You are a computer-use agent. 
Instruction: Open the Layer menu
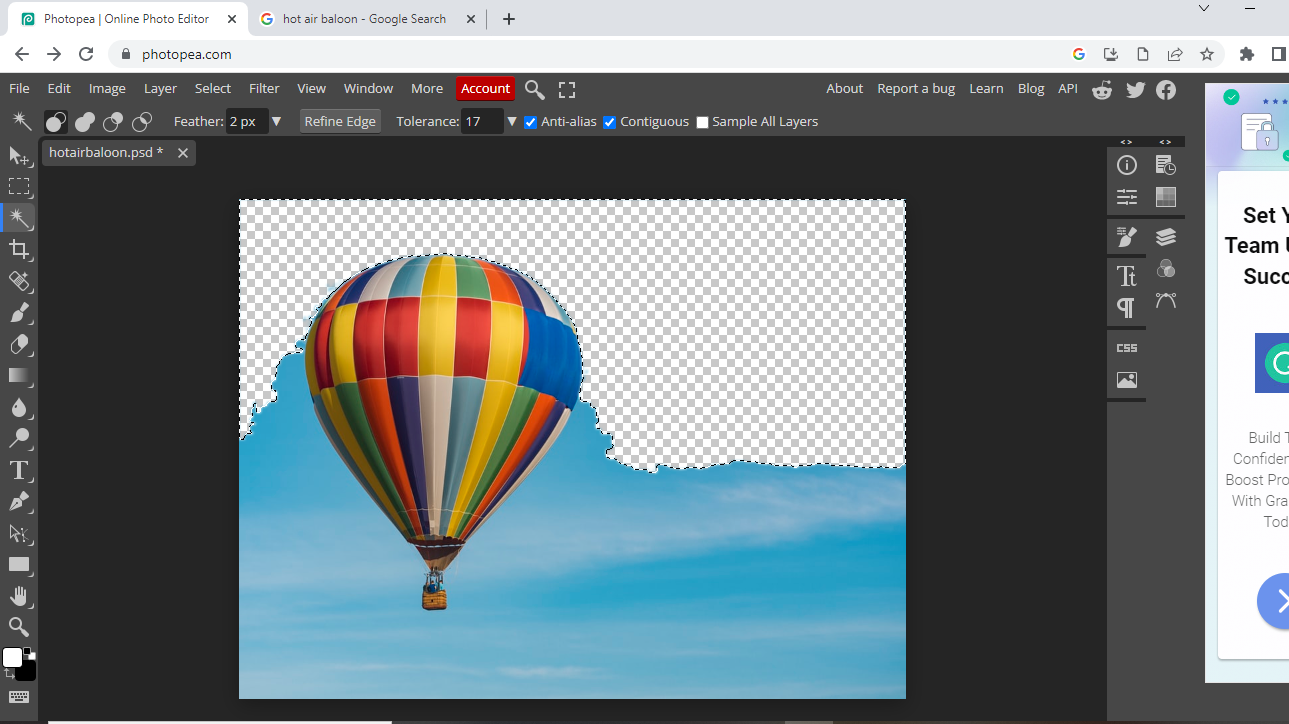[x=160, y=88]
